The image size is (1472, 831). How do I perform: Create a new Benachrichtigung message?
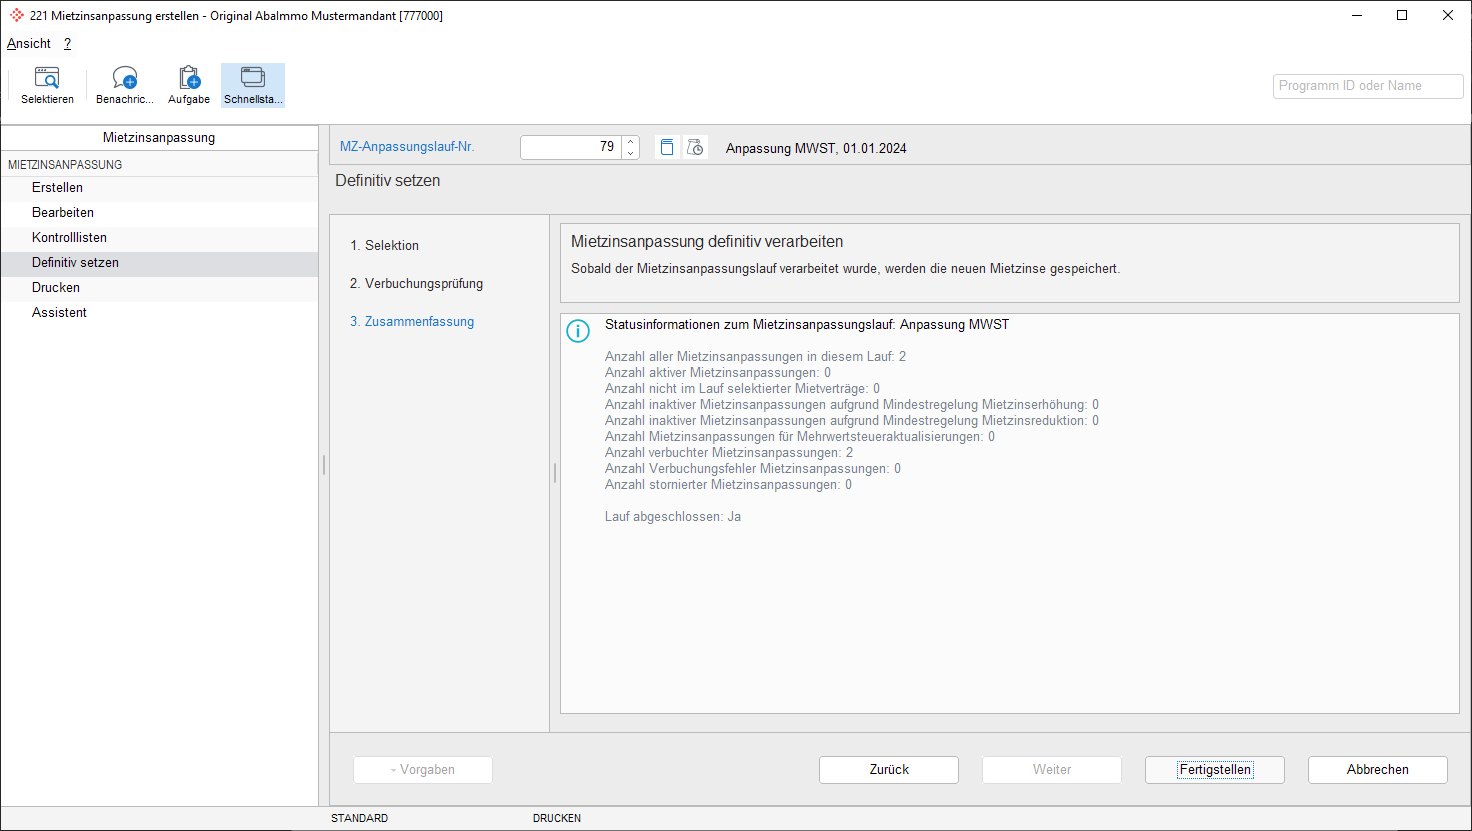[125, 85]
